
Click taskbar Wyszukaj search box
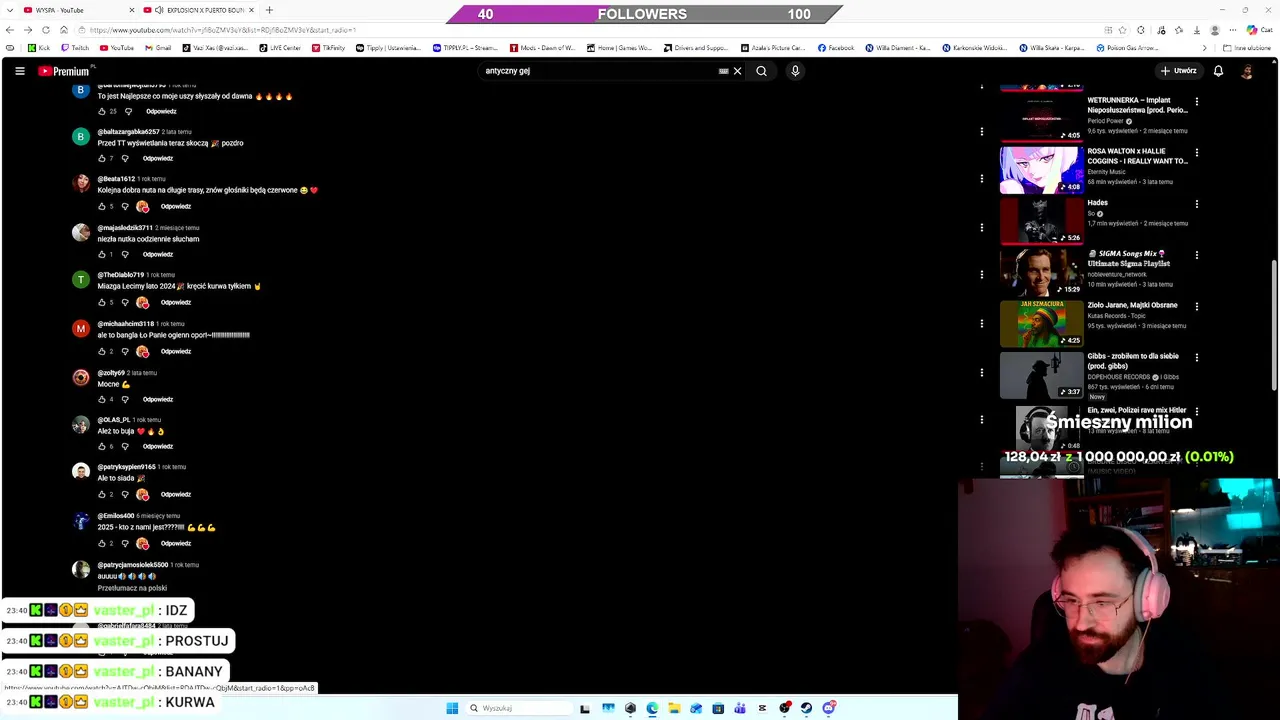(518, 708)
